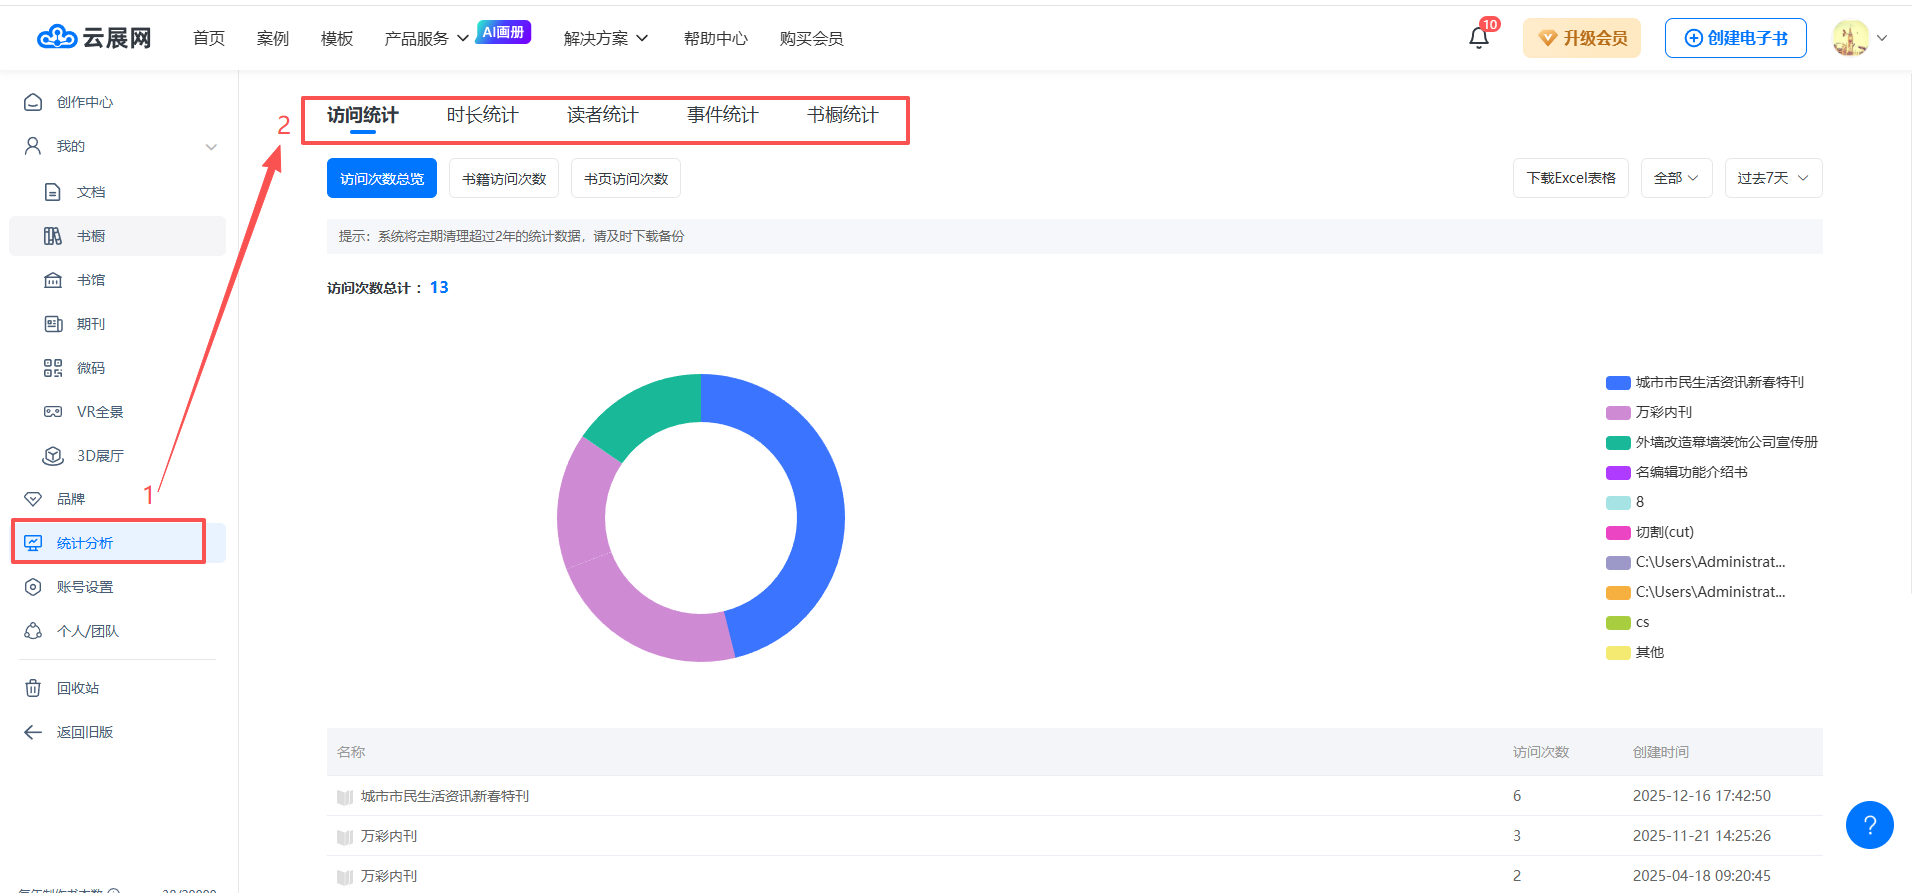Expand the 全部 filter dropdown
This screenshot has height=893, width=1912.
[x=1676, y=178]
